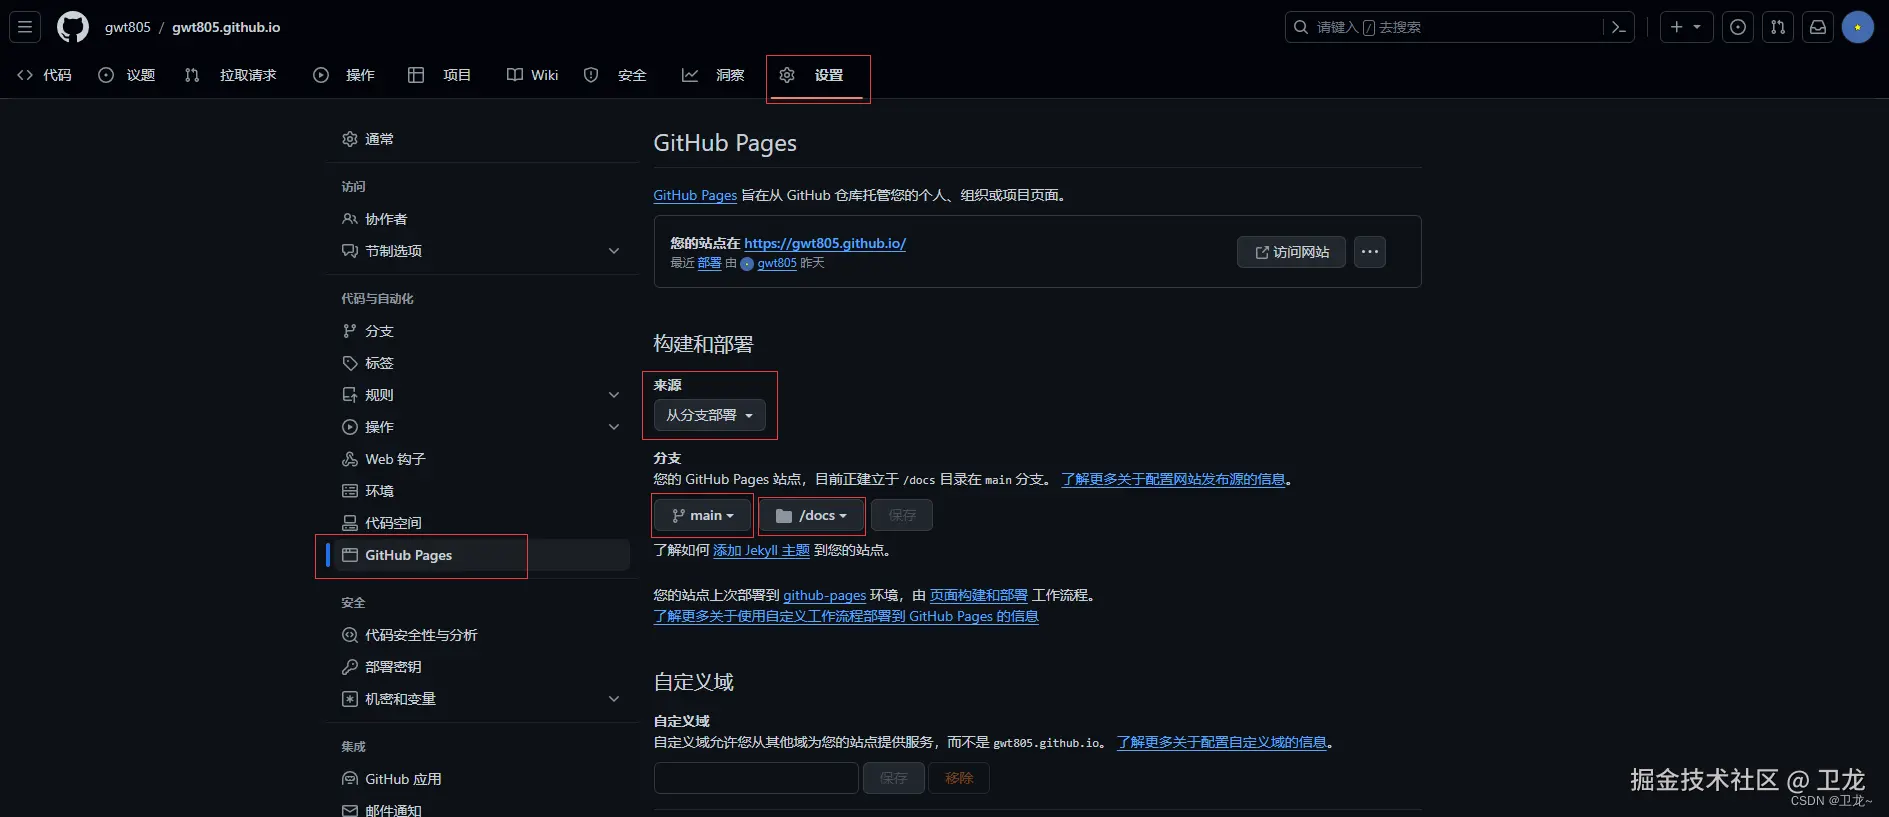Expand 操作 chevron in settings sidebar
The image size is (1889, 817).
click(614, 427)
